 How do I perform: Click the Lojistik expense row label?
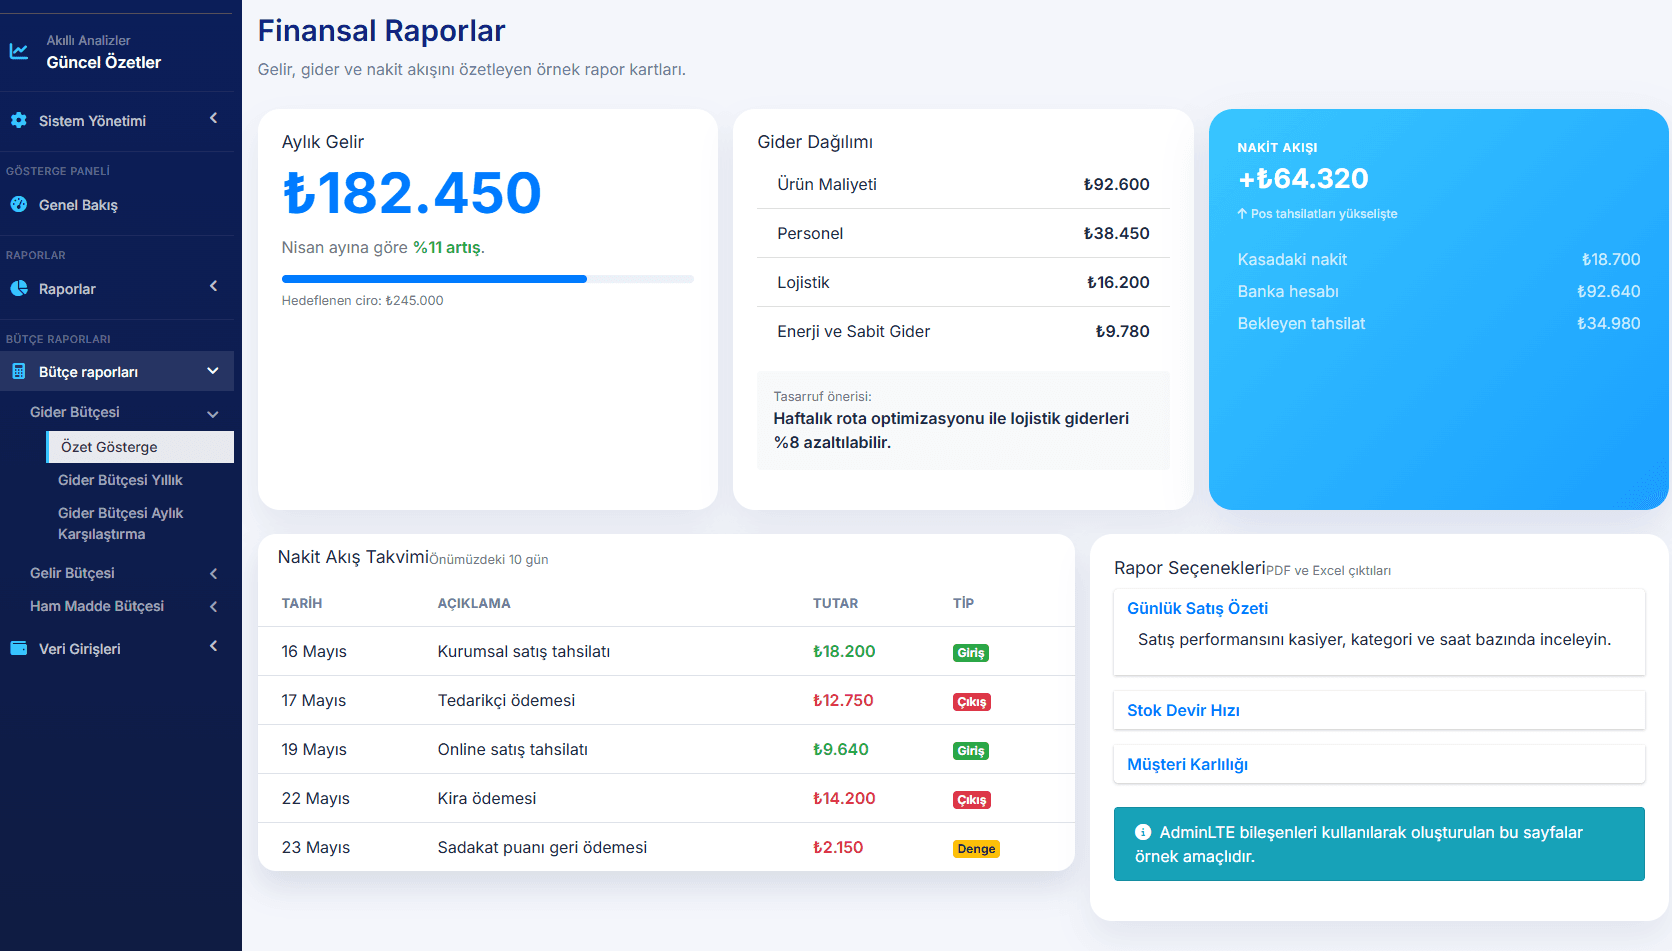[803, 282]
